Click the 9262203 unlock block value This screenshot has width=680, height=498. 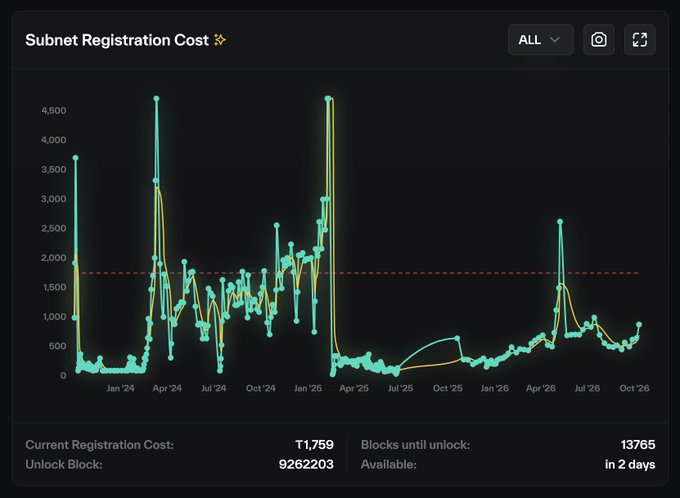tap(306, 464)
